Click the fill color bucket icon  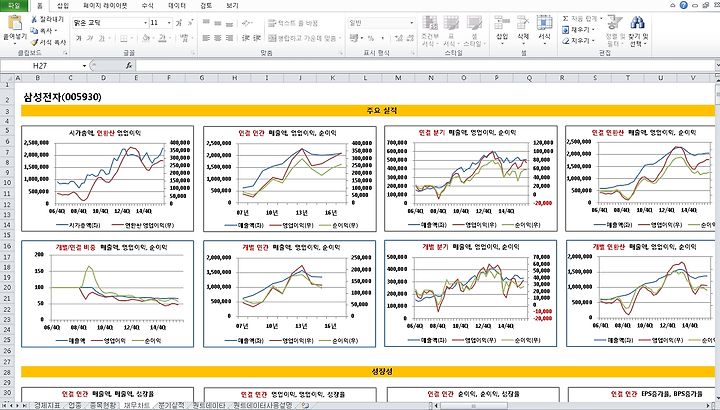[x=146, y=38]
